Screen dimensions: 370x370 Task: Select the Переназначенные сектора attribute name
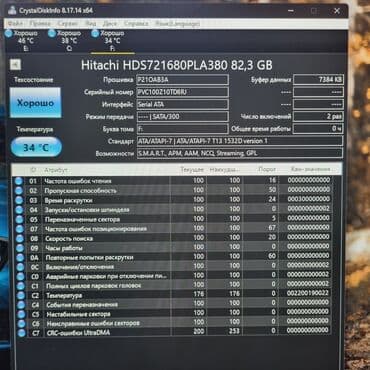(x=82, y=219)
